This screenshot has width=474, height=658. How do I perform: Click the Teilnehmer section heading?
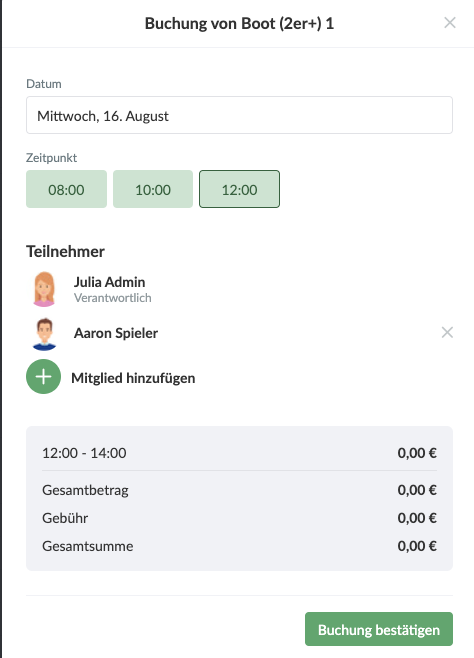[65, 251]
